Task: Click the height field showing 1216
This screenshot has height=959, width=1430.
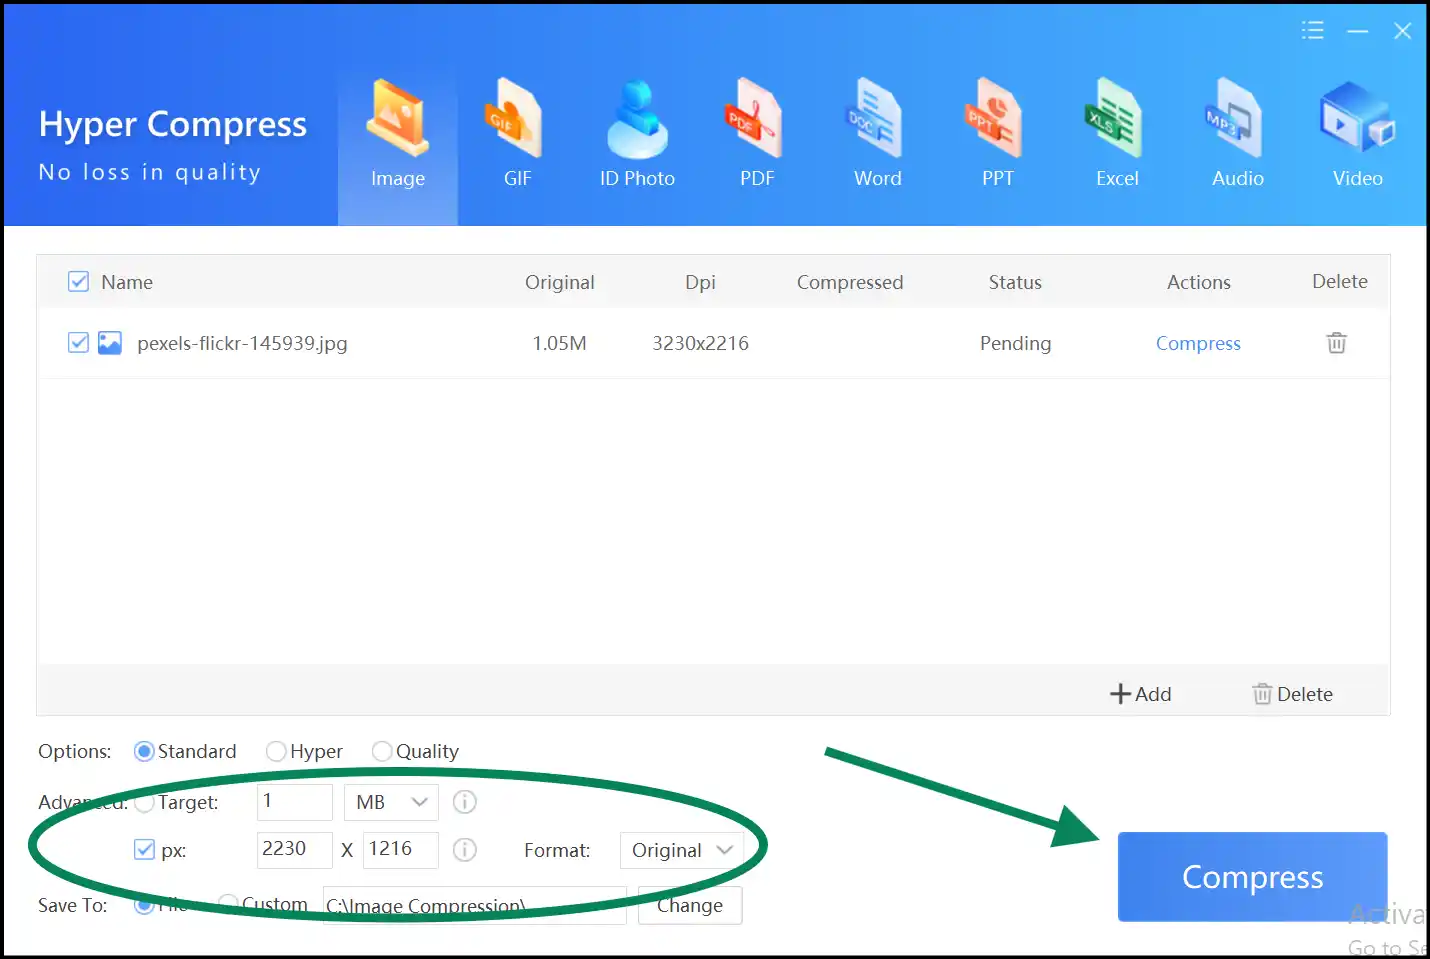Action: point(401,850)
